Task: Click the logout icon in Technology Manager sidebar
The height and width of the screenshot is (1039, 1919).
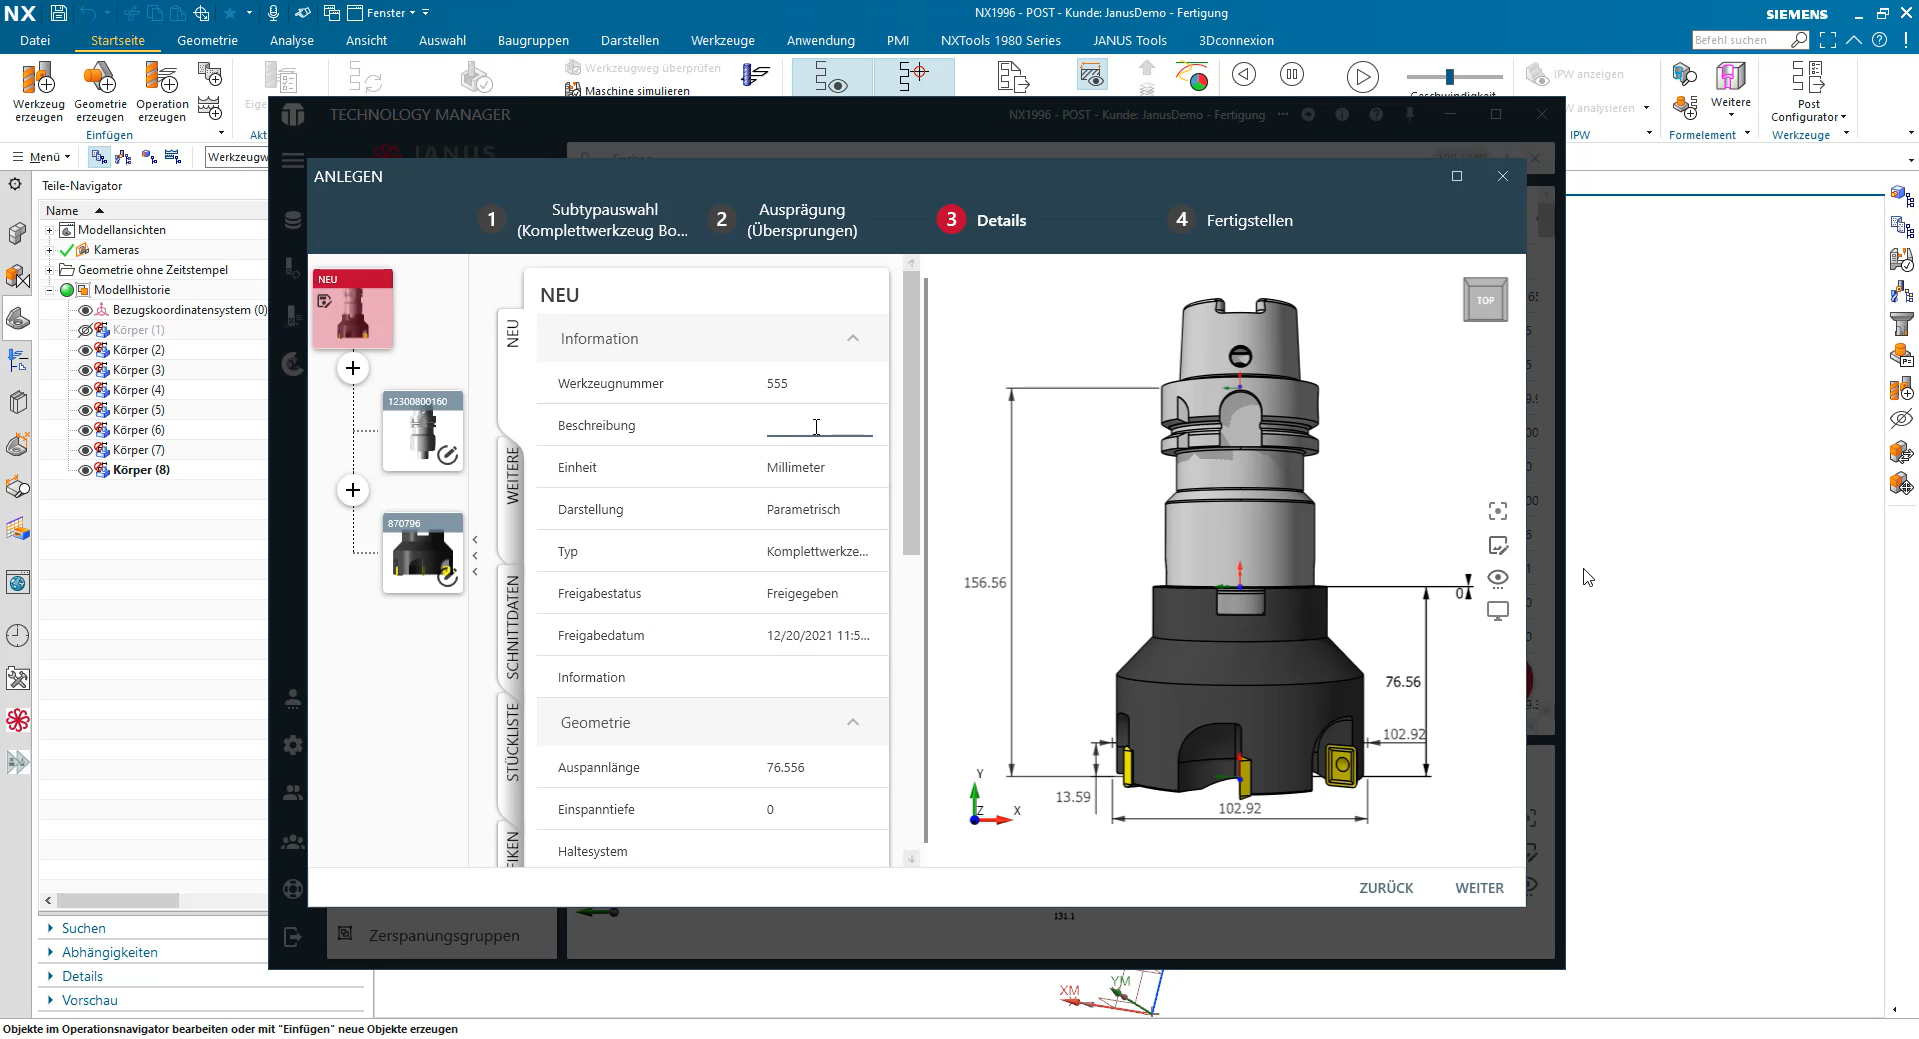Action: [293, 937]
